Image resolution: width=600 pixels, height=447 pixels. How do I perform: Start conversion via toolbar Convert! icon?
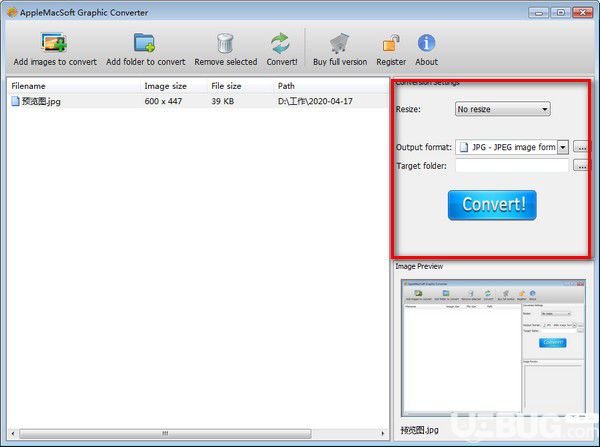(x=280, y=43)
